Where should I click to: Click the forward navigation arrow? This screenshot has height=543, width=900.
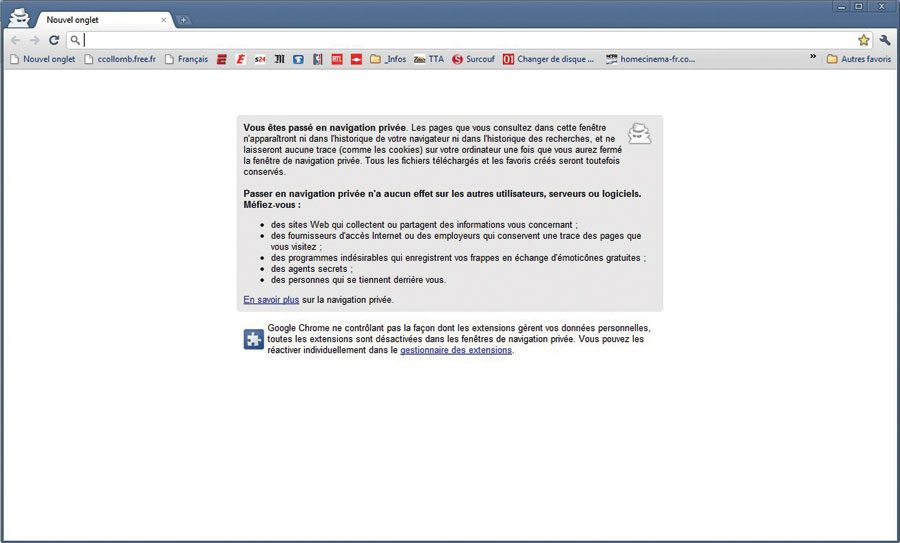[34, 40]
